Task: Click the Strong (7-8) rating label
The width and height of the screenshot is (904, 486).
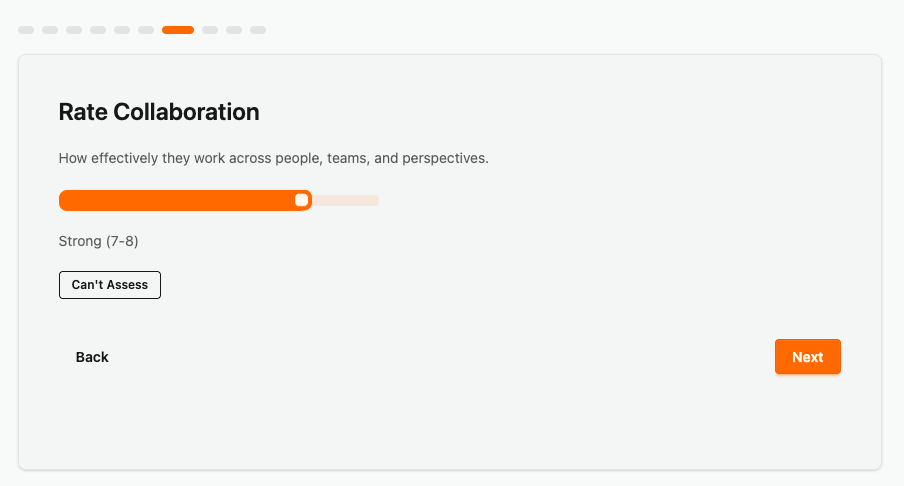Action: (99, 241)
